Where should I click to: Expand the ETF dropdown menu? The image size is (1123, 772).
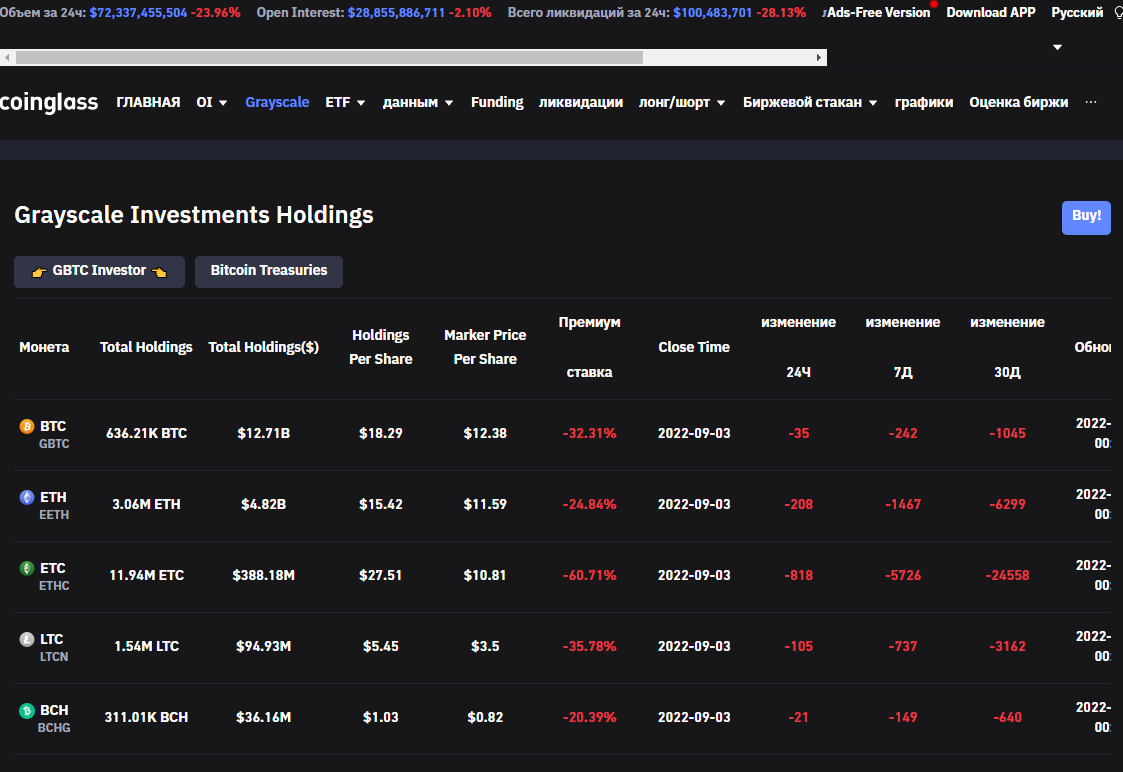coord(344,102)
